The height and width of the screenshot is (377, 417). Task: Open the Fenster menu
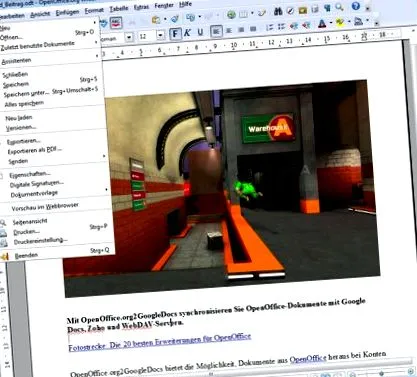click(x=164, y=6)
